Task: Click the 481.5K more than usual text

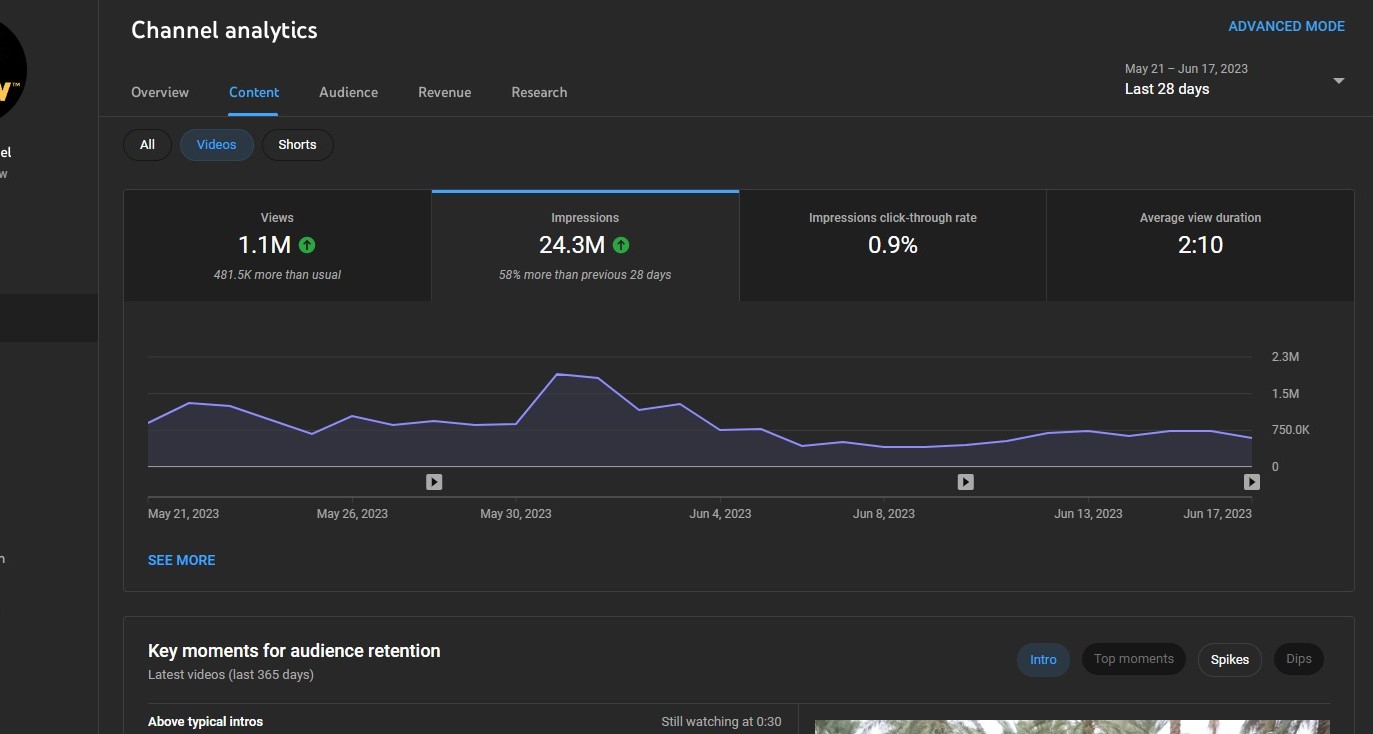Action: (277, 275)
